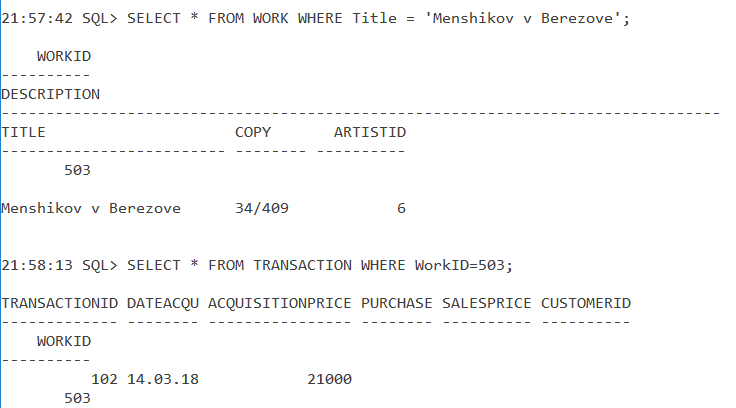Click the TITLE column header

(x=24, y=132)
